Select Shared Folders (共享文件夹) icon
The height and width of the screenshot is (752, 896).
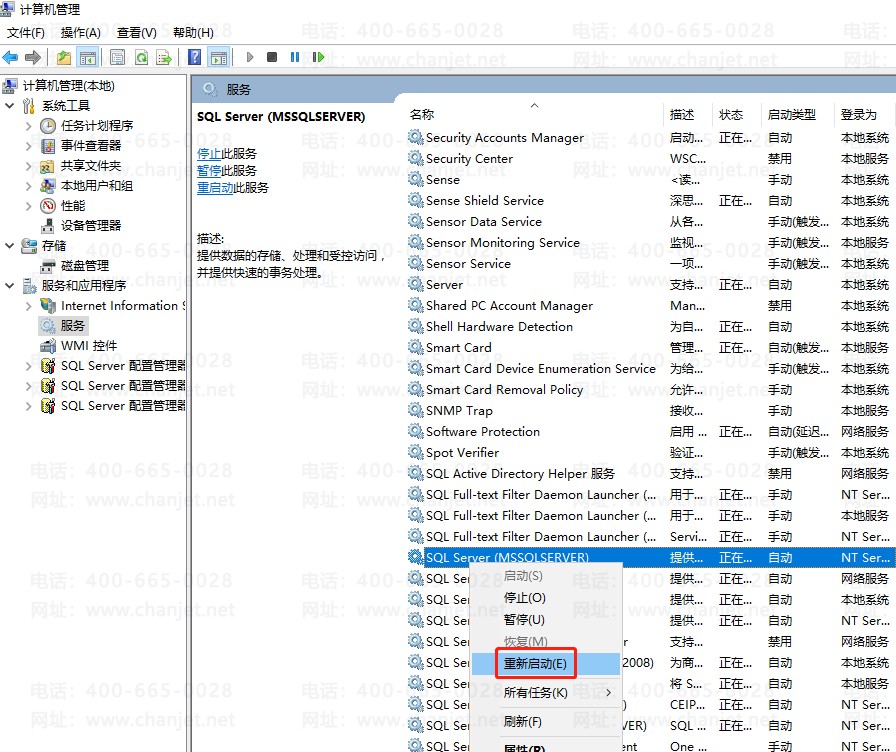(x=48, y=166)
